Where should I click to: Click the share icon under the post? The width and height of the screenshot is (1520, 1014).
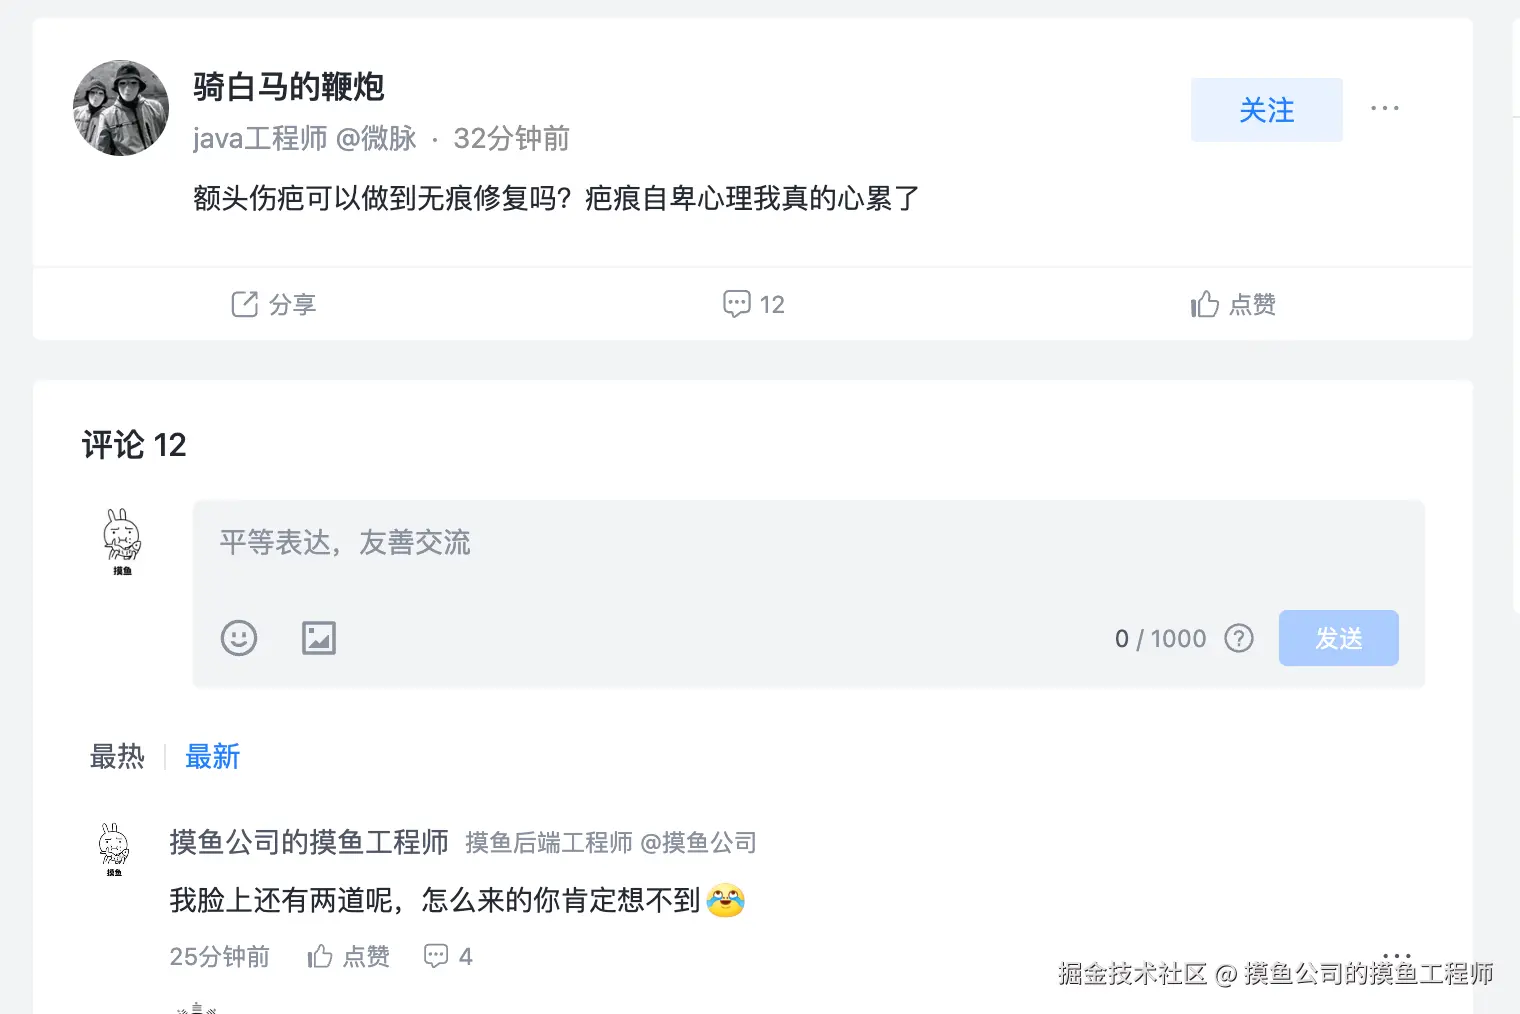coord(245,304)
